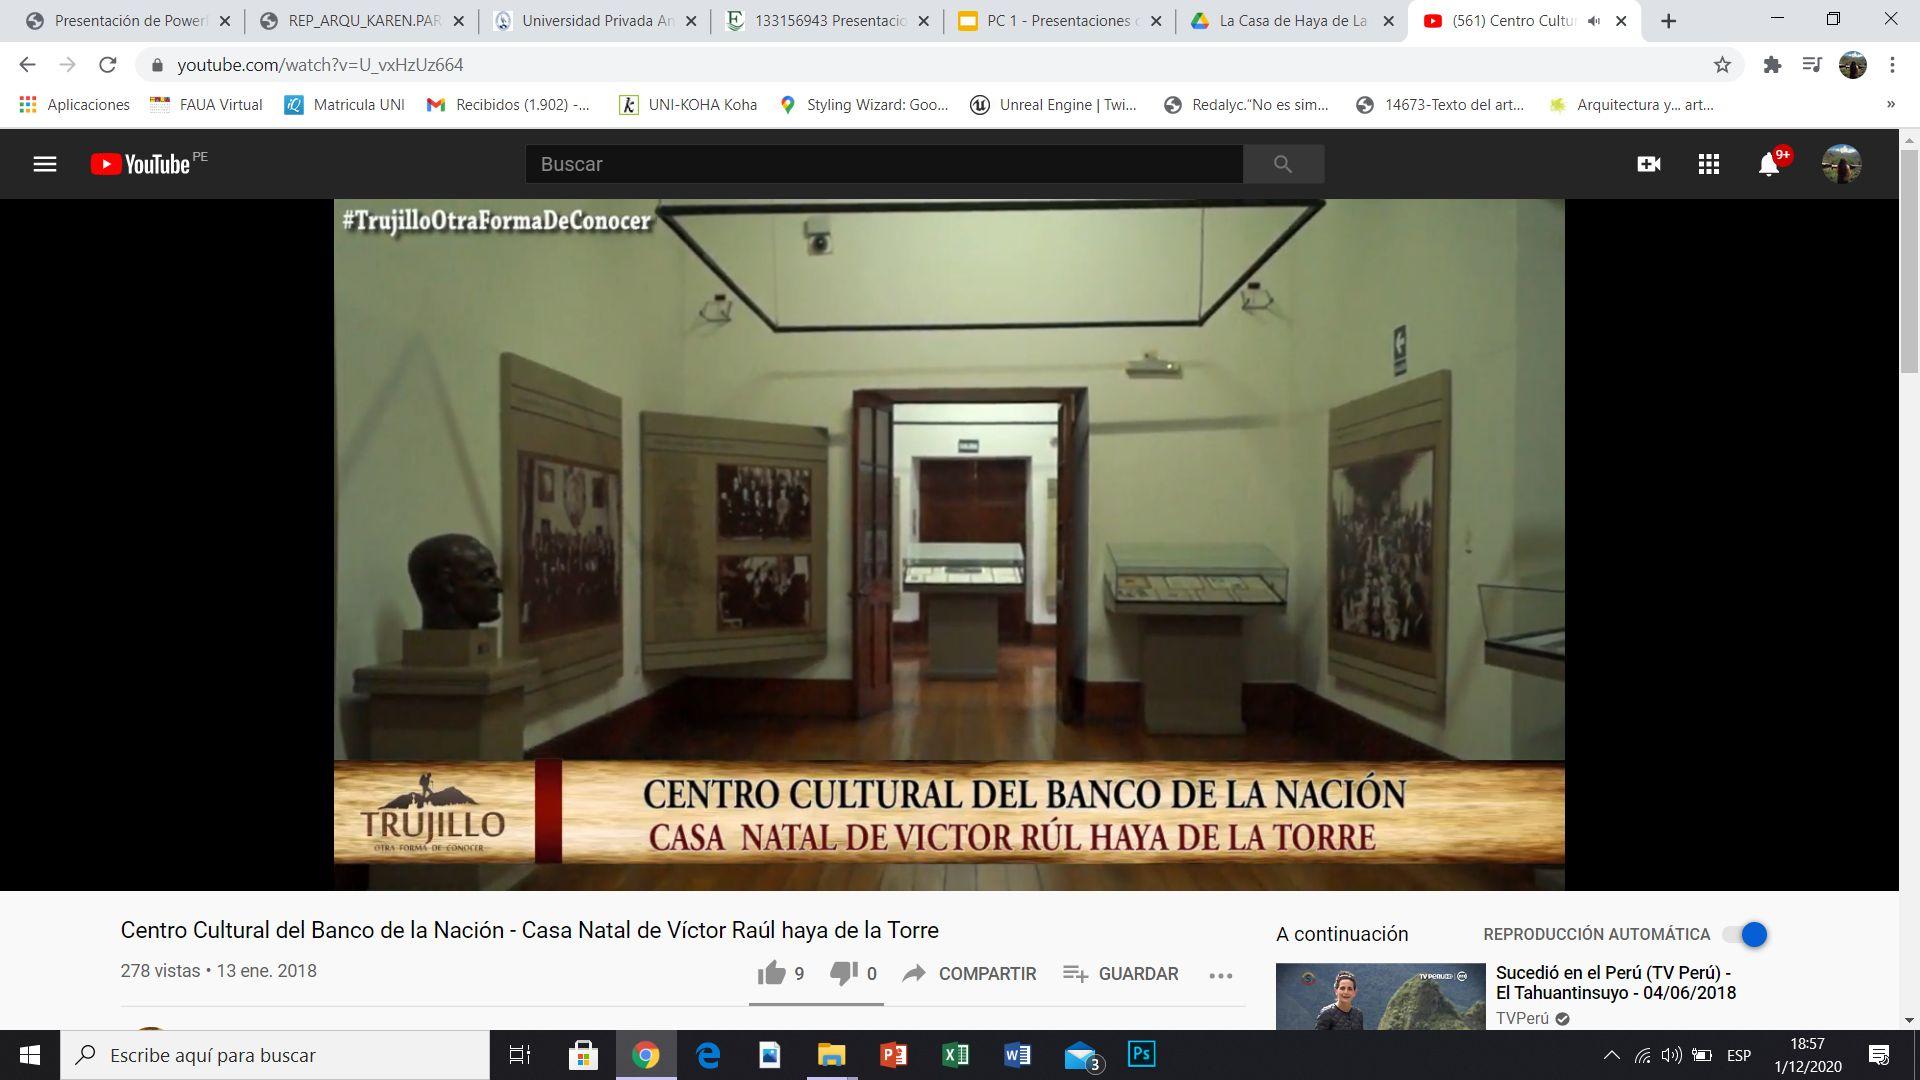Click Windows taskbar search box
Image resolution: width=1920 pixels, height=1080 pixels.
[275, 1055]
